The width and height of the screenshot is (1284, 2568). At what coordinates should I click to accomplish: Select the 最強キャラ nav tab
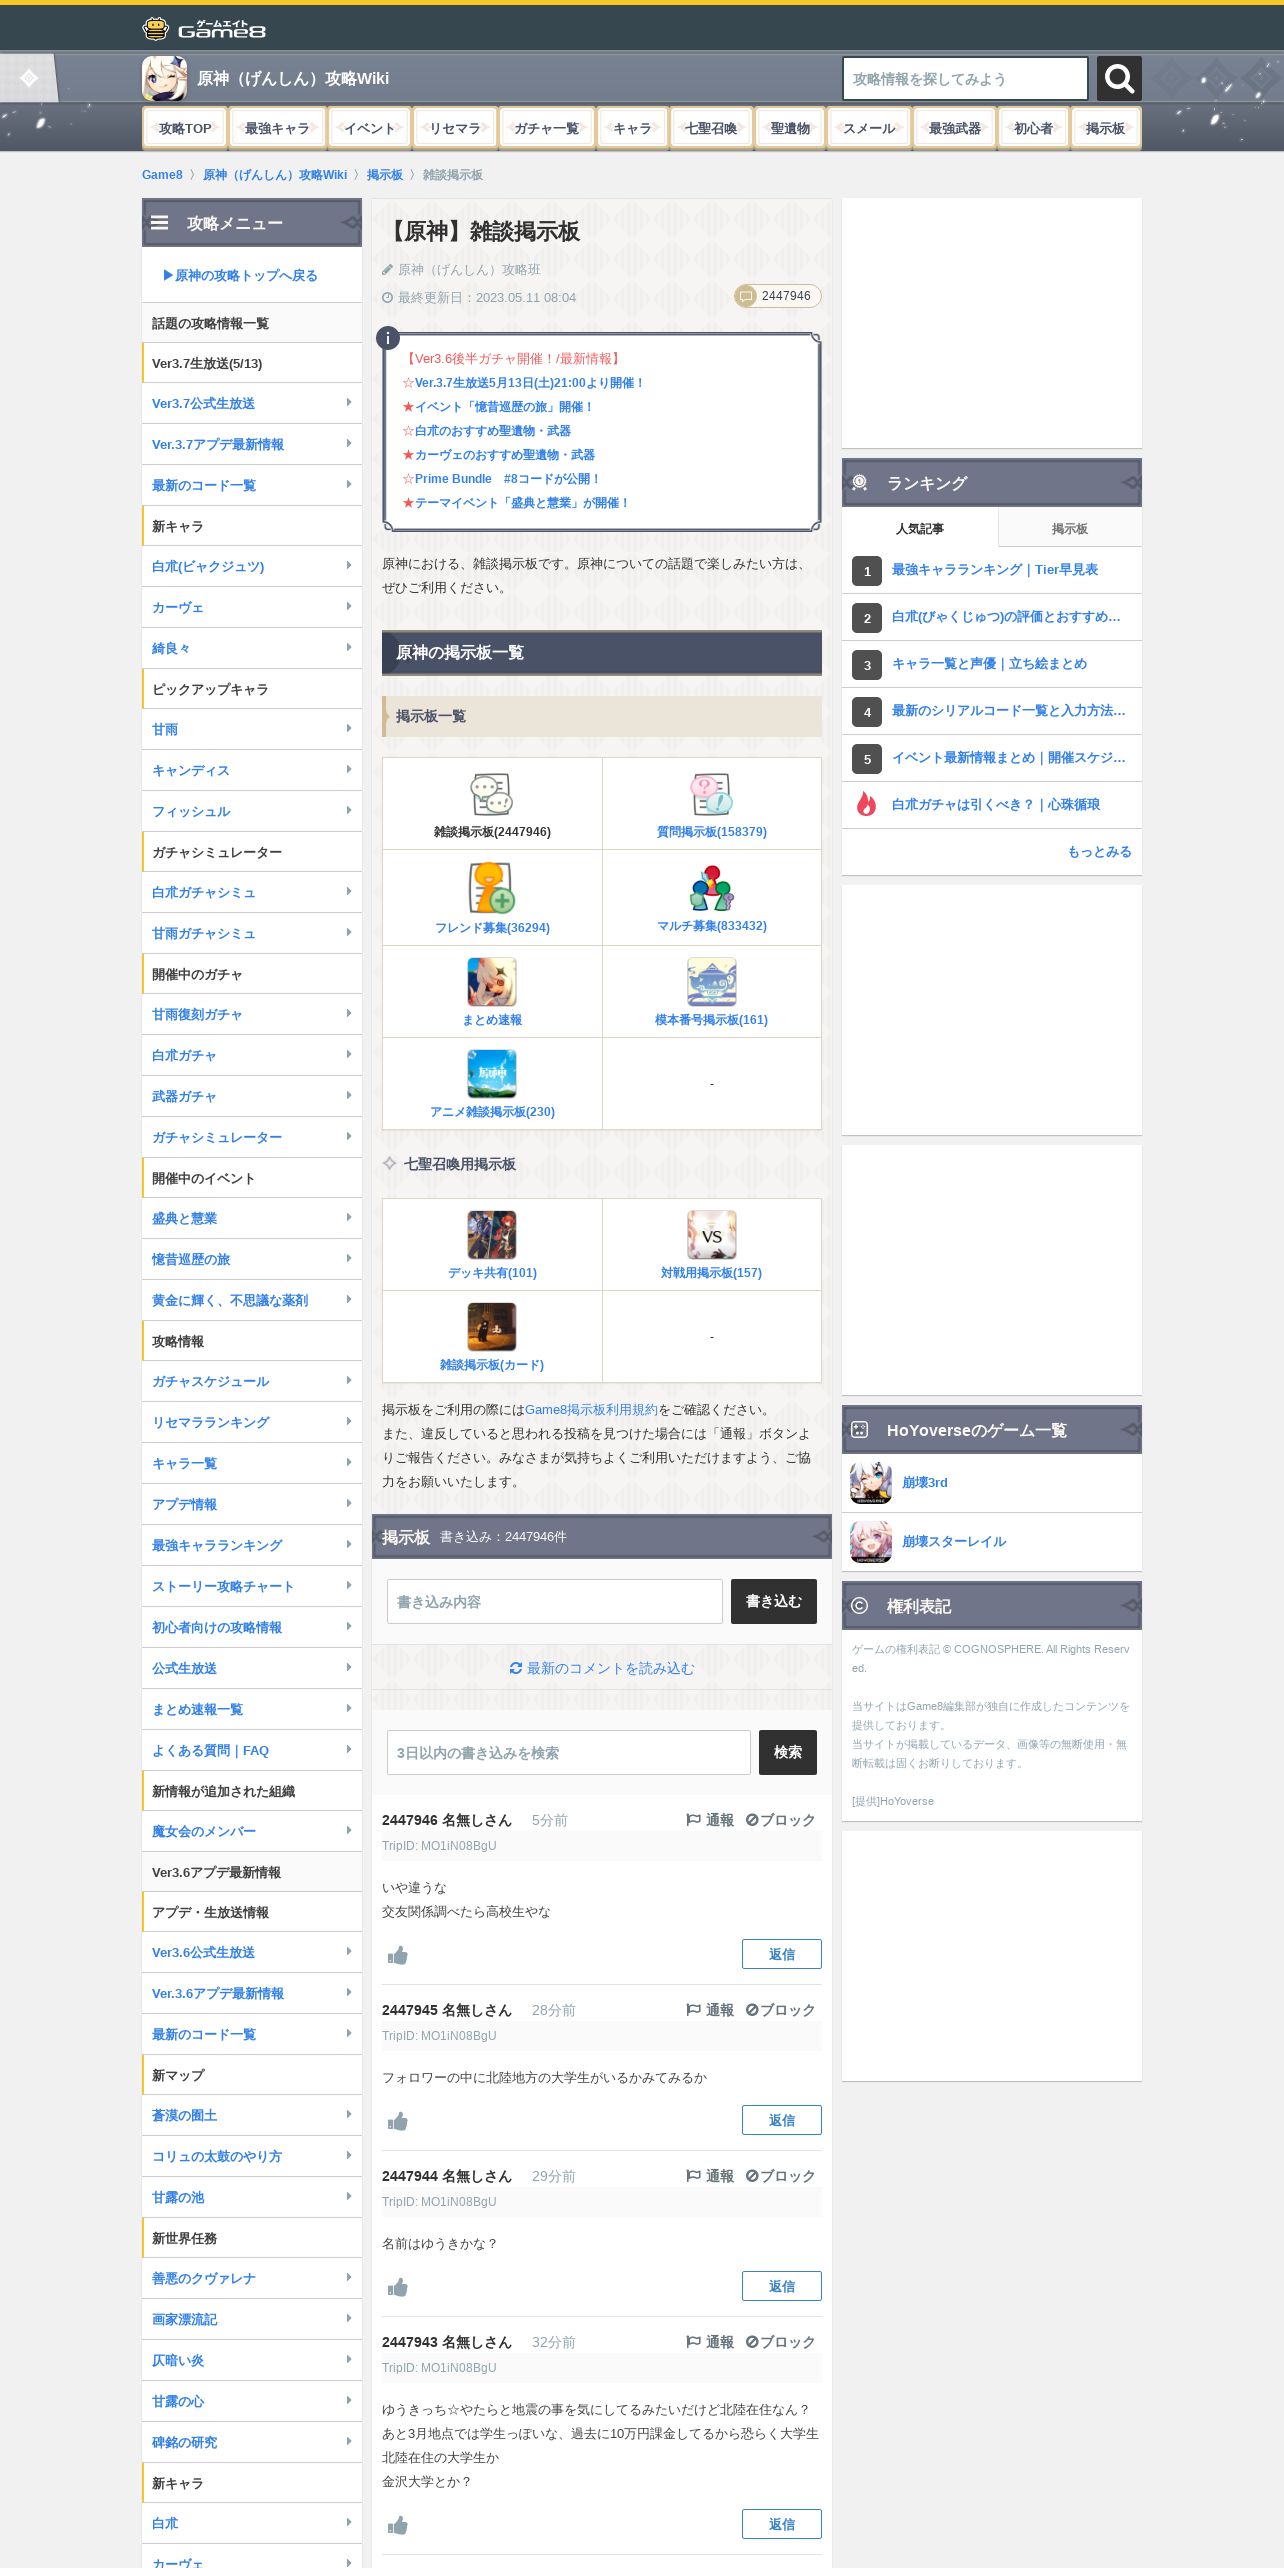coord(277,128)
